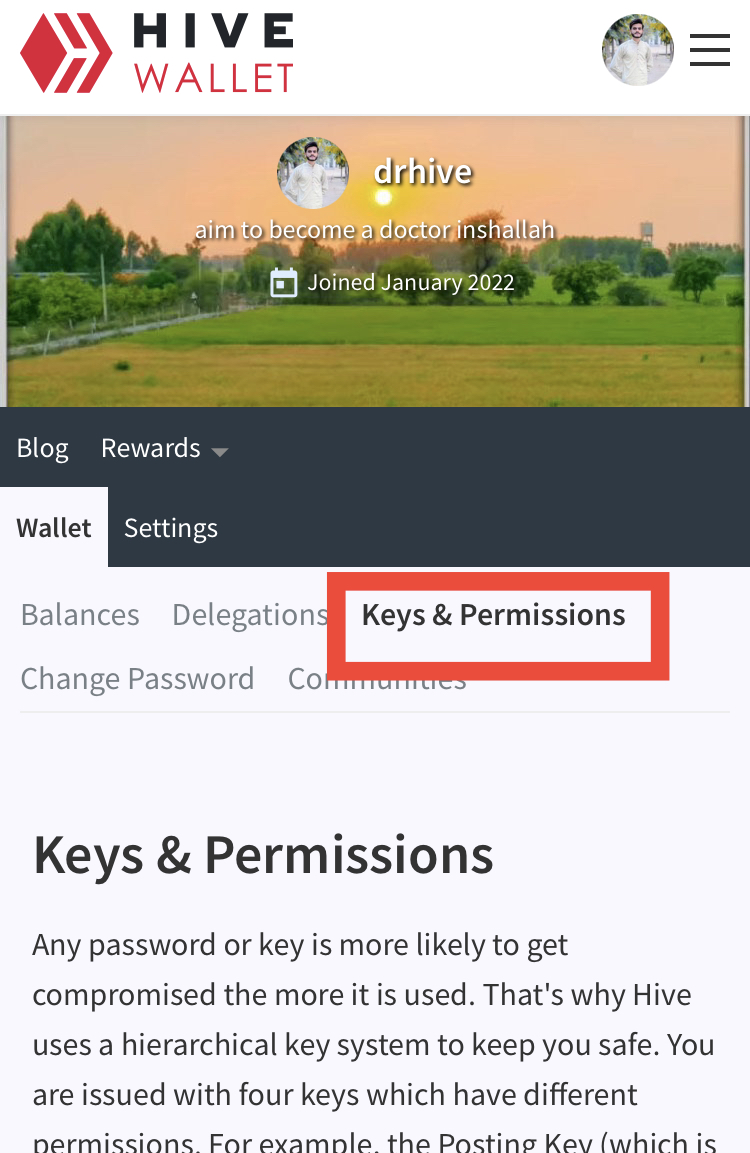
Task: Click the red Hive diamond logo icon
Action: 66,53
